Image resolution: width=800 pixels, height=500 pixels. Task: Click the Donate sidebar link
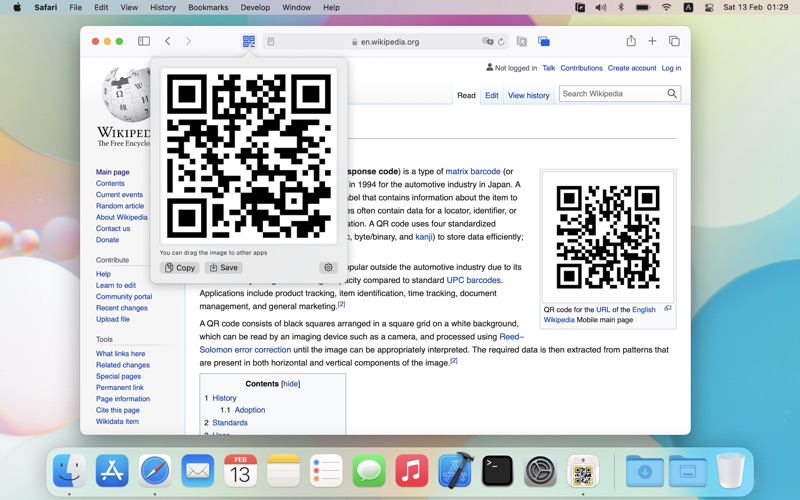[x=107, y=239]
